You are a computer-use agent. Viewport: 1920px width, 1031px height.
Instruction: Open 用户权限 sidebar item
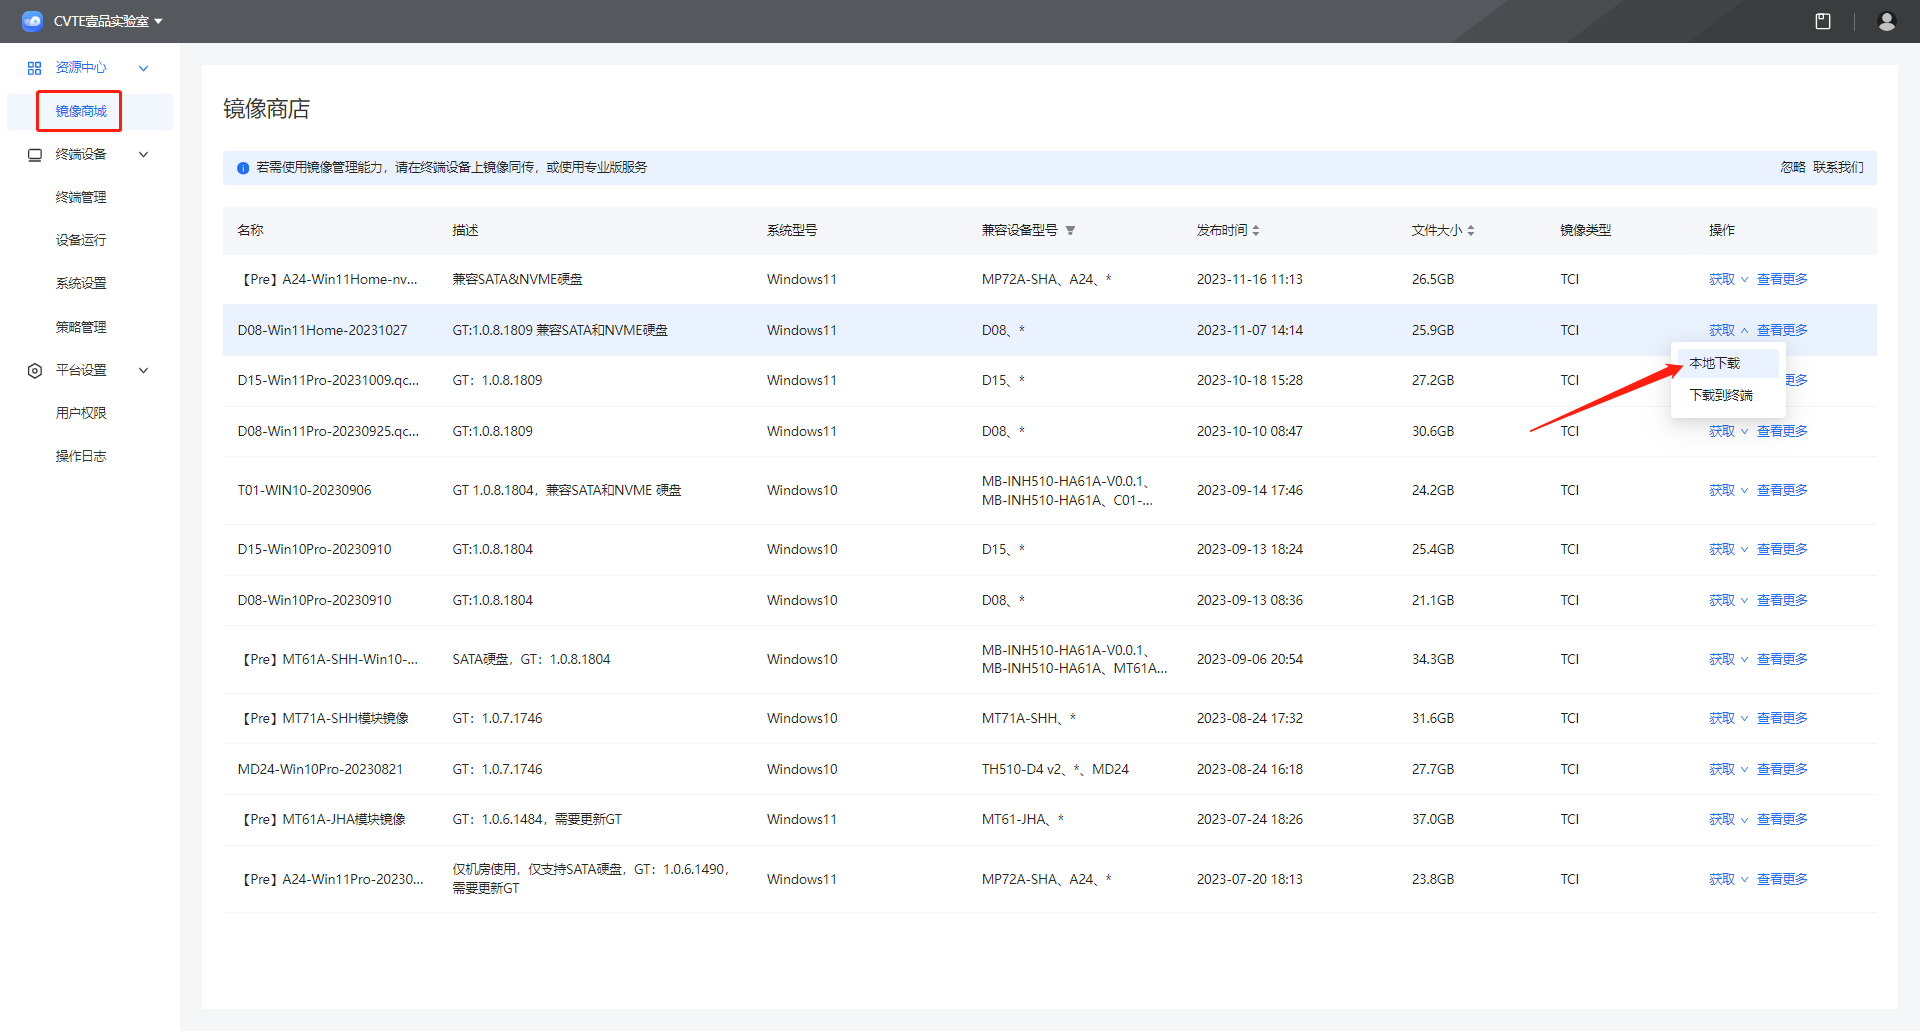click(81, 413)
